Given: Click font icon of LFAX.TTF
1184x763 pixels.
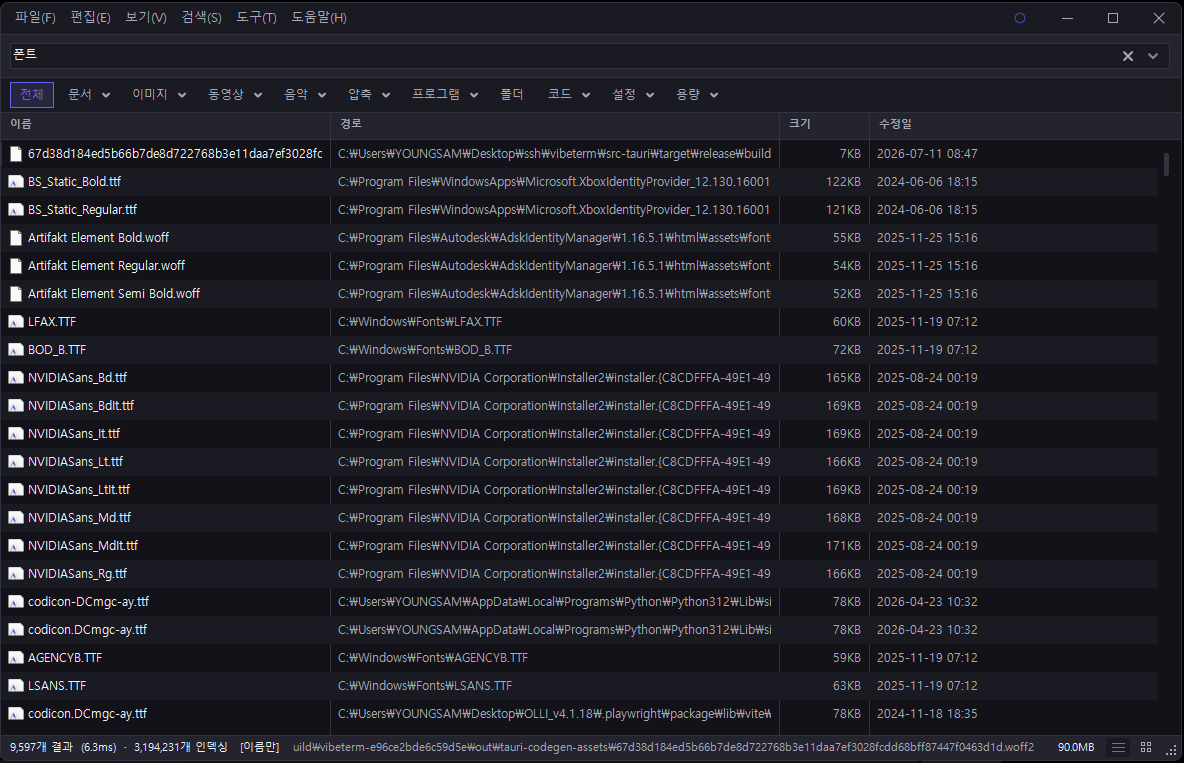Looking at the screenshot, I should click(x=15, y=322).
